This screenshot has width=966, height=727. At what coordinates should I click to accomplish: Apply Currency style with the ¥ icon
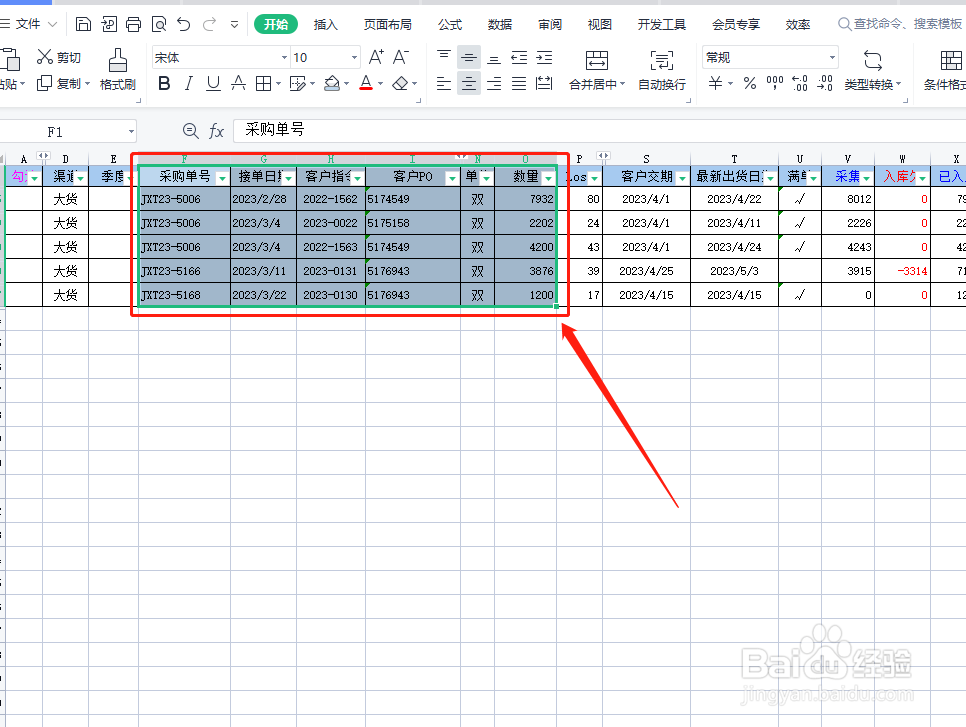click(x=716, y=84)
